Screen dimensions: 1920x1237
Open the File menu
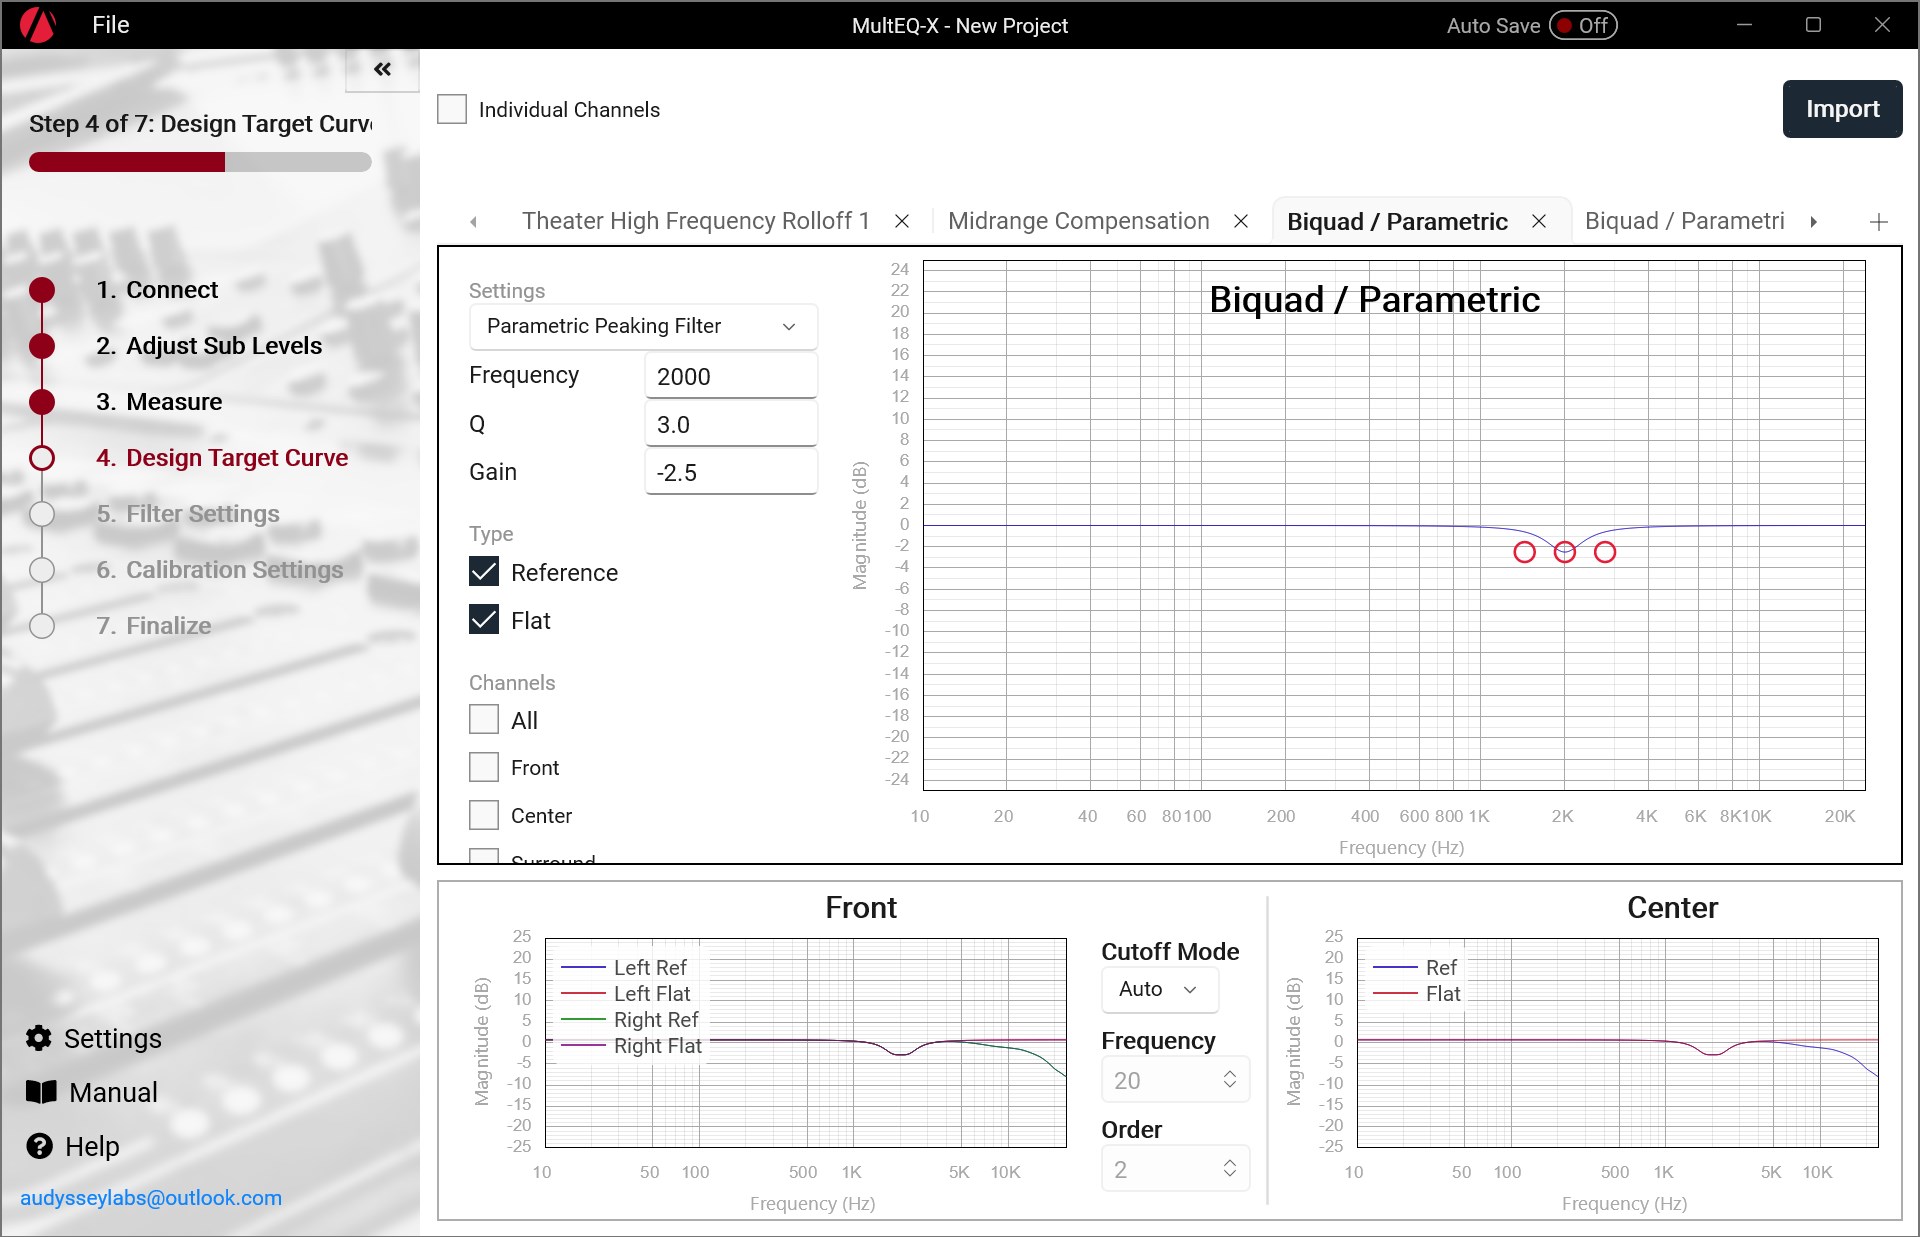click(110, 25)
